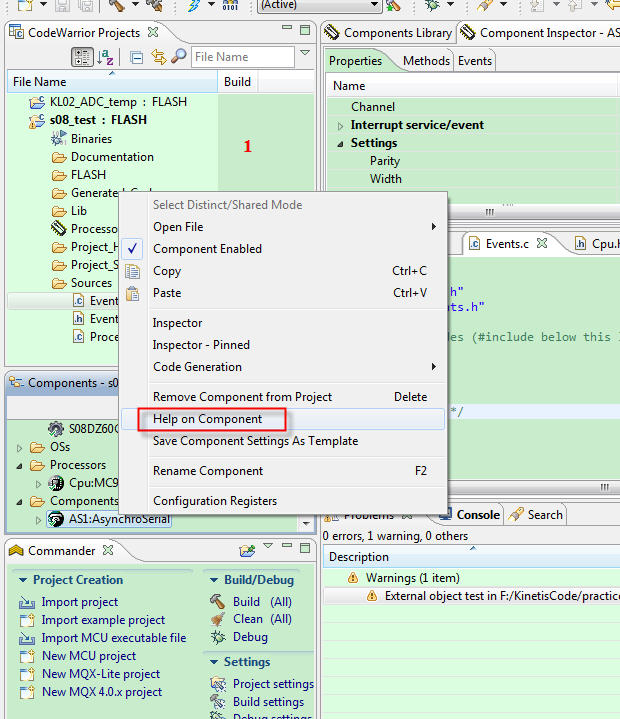Image resolution: width=620 pixels, height=719 pixels.
Task: Click the magnifier search icon beside File Name
Action: tap(178, 56)
